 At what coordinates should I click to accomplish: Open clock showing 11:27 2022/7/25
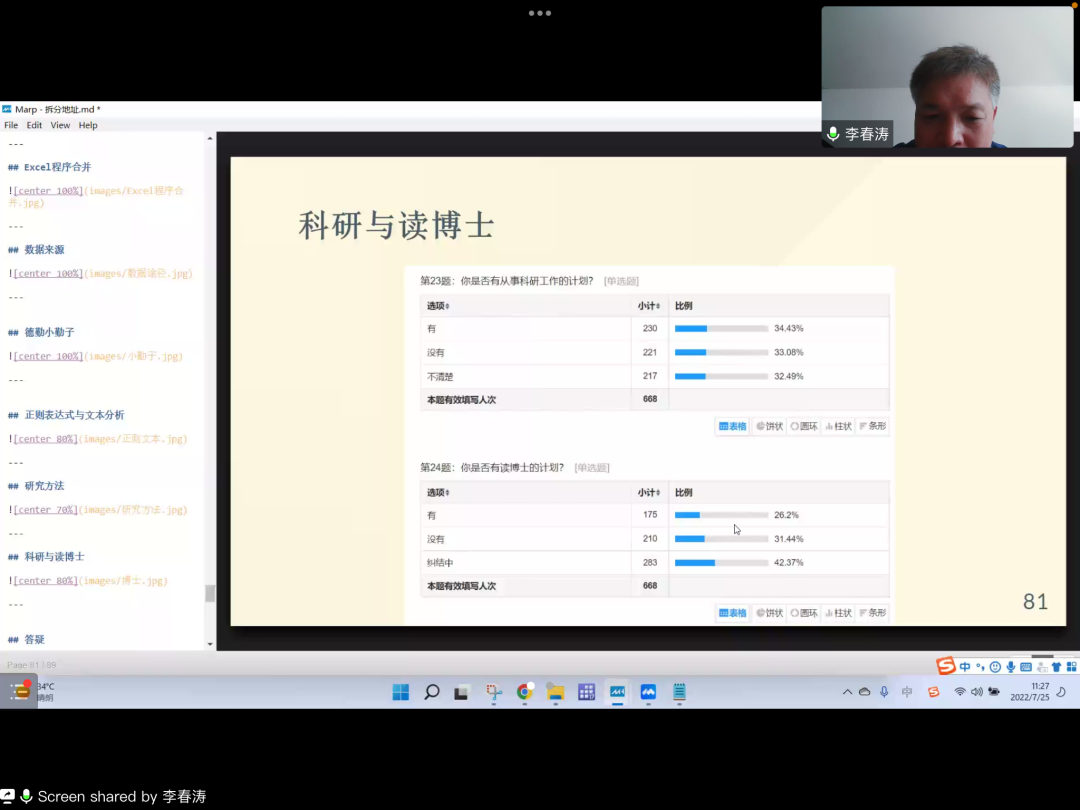pos(1030,692)
